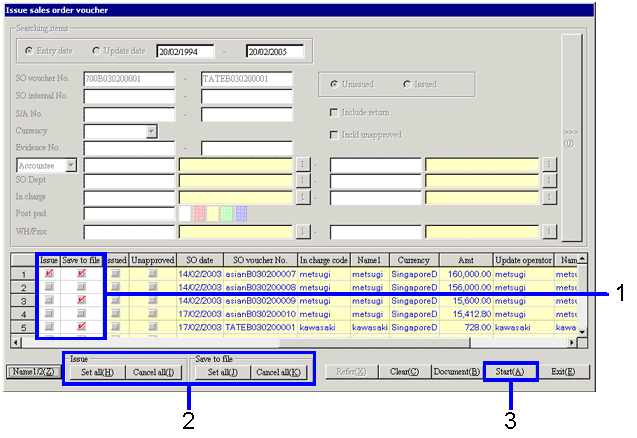Click the table scroll up arrow
Screen dimensions: 637x438
coord(582,259)
